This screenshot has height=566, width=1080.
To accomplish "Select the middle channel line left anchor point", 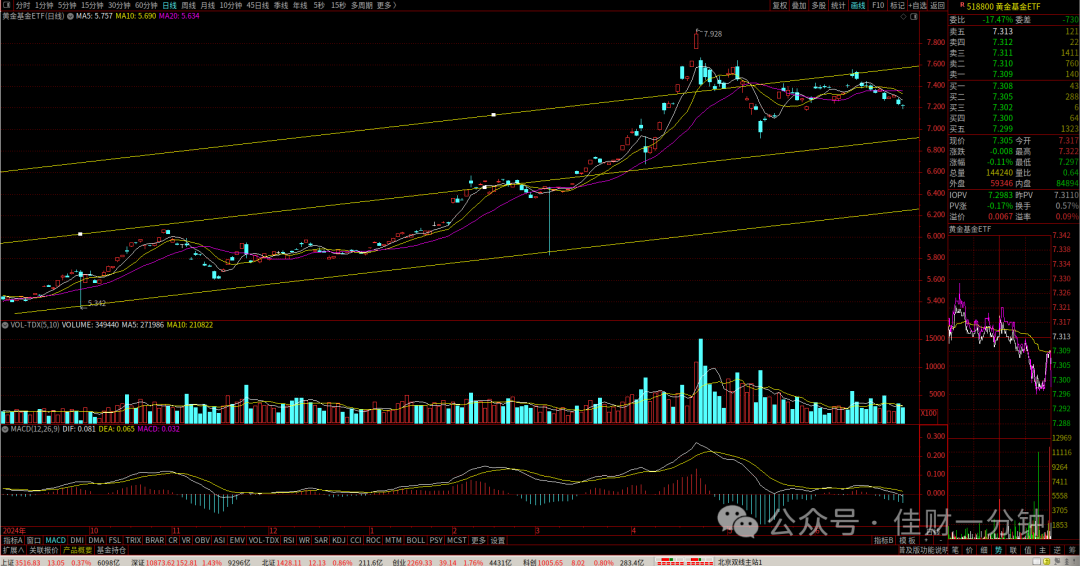I will tap(80, 234).
